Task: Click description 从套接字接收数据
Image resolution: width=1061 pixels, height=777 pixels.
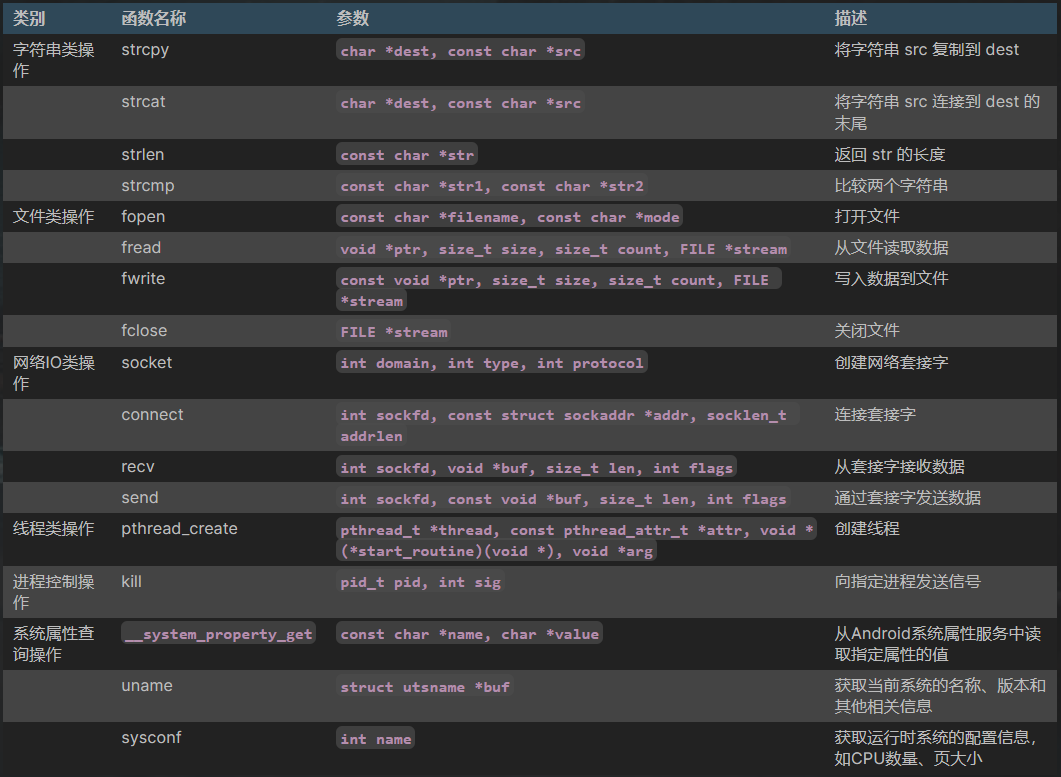Action: pos(899,467)
